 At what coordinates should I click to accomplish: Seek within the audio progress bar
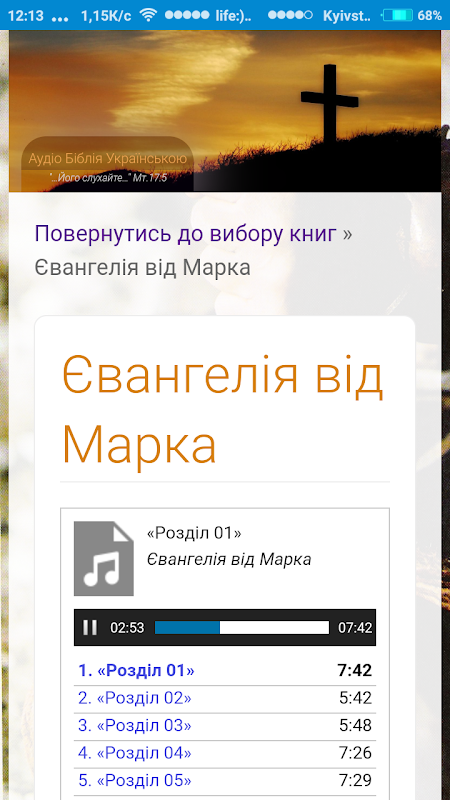pos(242,628)
